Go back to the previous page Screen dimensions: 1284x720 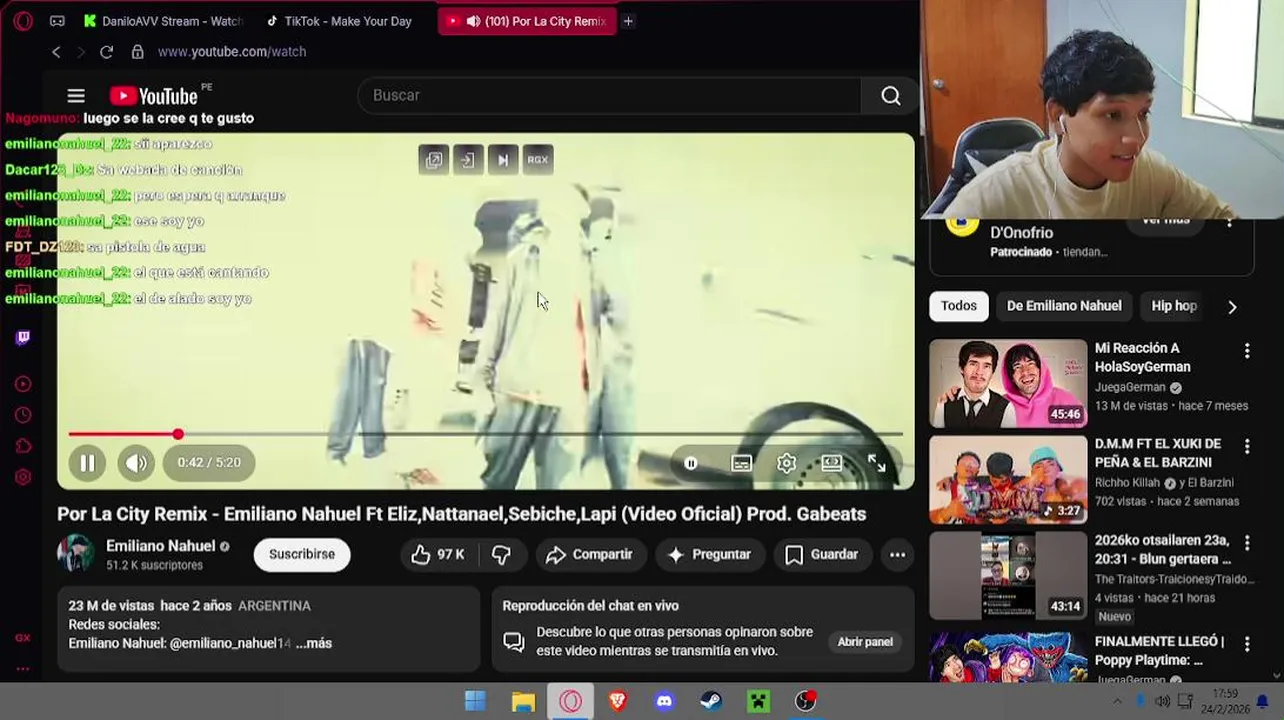pos(56,52)
